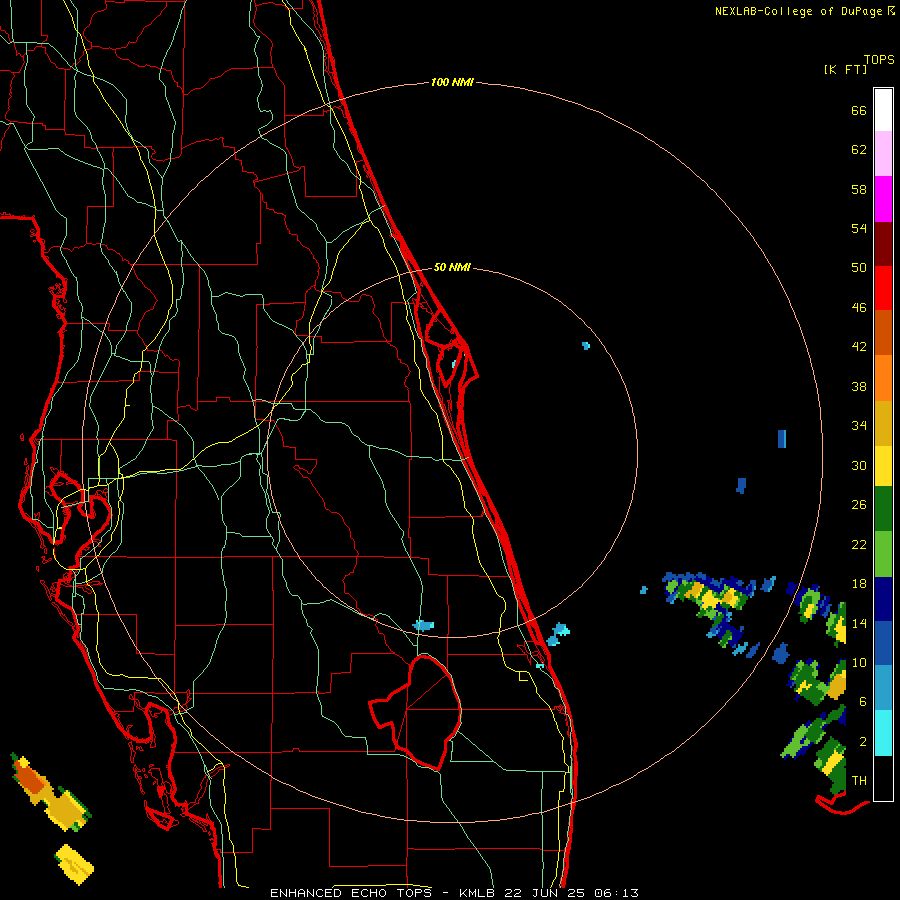Click the 2 legend value label
The width and height of the screenshot is (900, 900).
point(863,742)
